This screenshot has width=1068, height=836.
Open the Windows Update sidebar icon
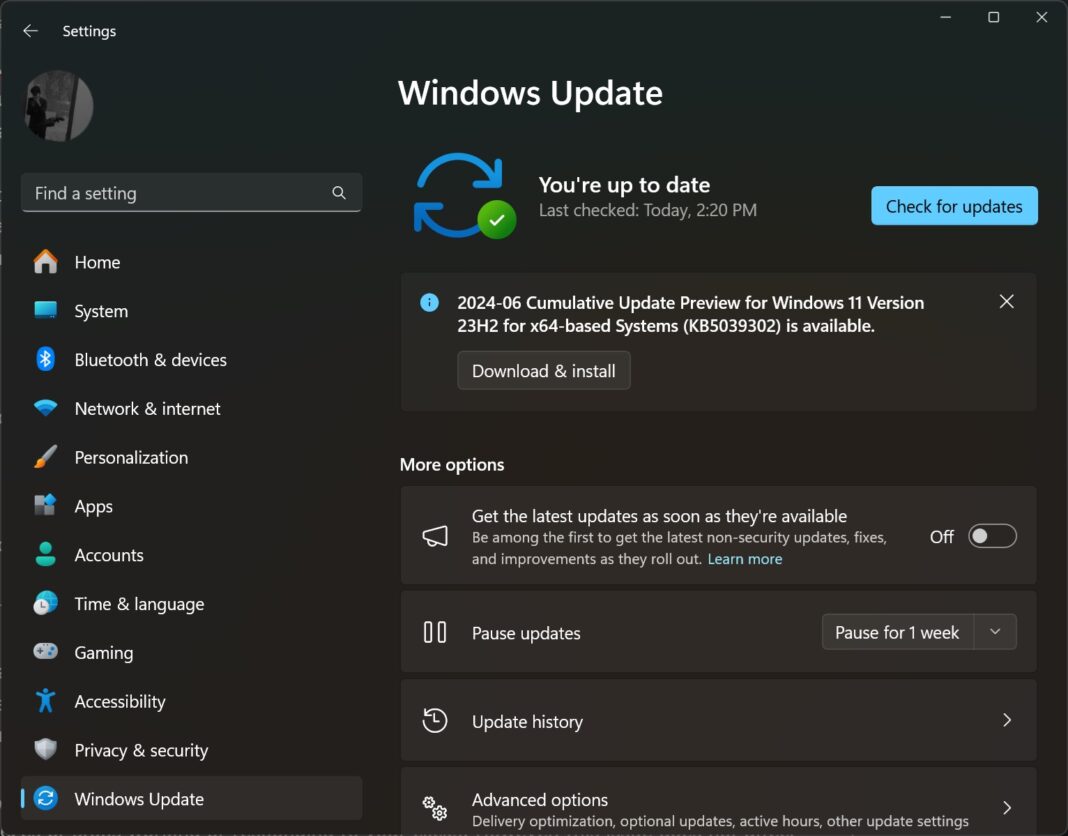pyautogui.click(x=46, y=798)
